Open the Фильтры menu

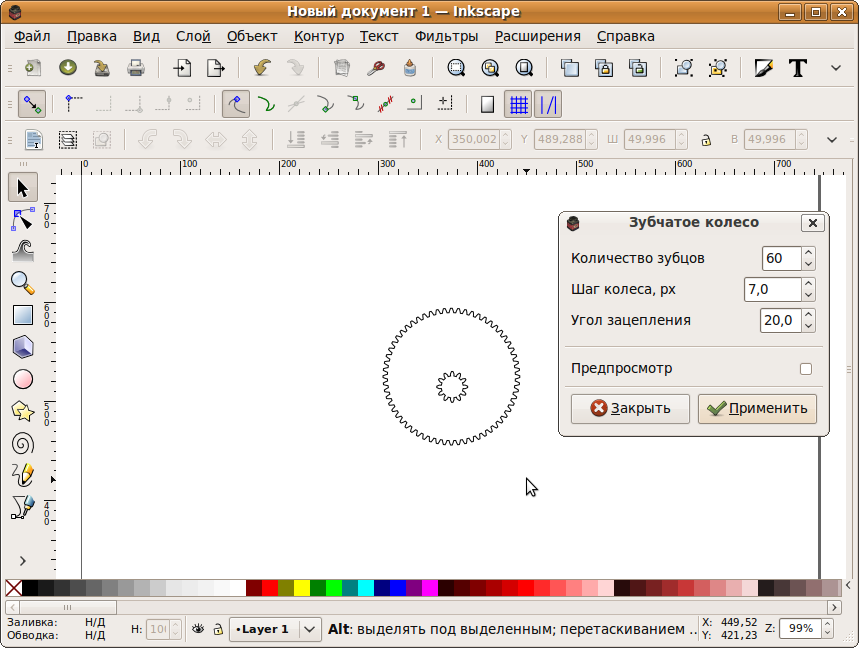click(x=446, y=36)
